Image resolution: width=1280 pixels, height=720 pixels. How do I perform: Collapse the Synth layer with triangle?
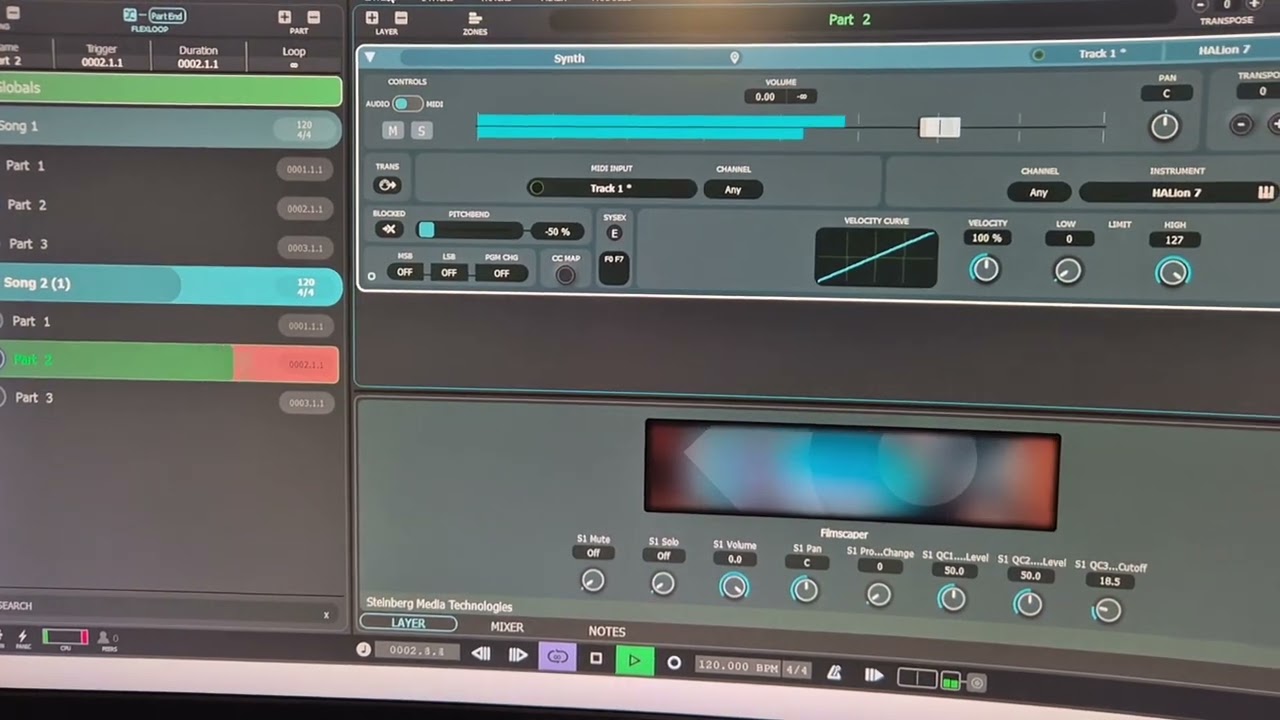(370, 57)
